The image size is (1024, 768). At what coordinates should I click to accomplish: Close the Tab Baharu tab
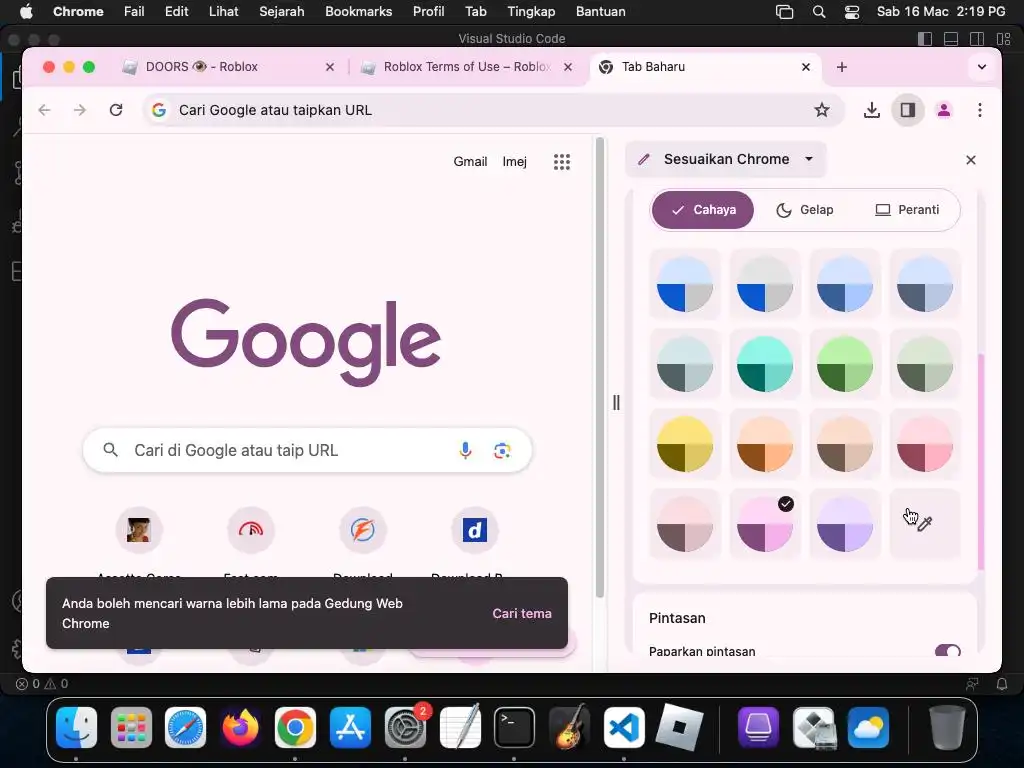806,67
